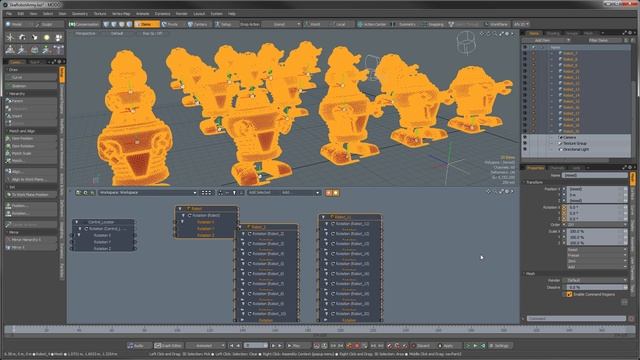This screenshot has height=360, width=640.
Task: Switch to the Shading tab beside Items
Action: coord(553,33)
